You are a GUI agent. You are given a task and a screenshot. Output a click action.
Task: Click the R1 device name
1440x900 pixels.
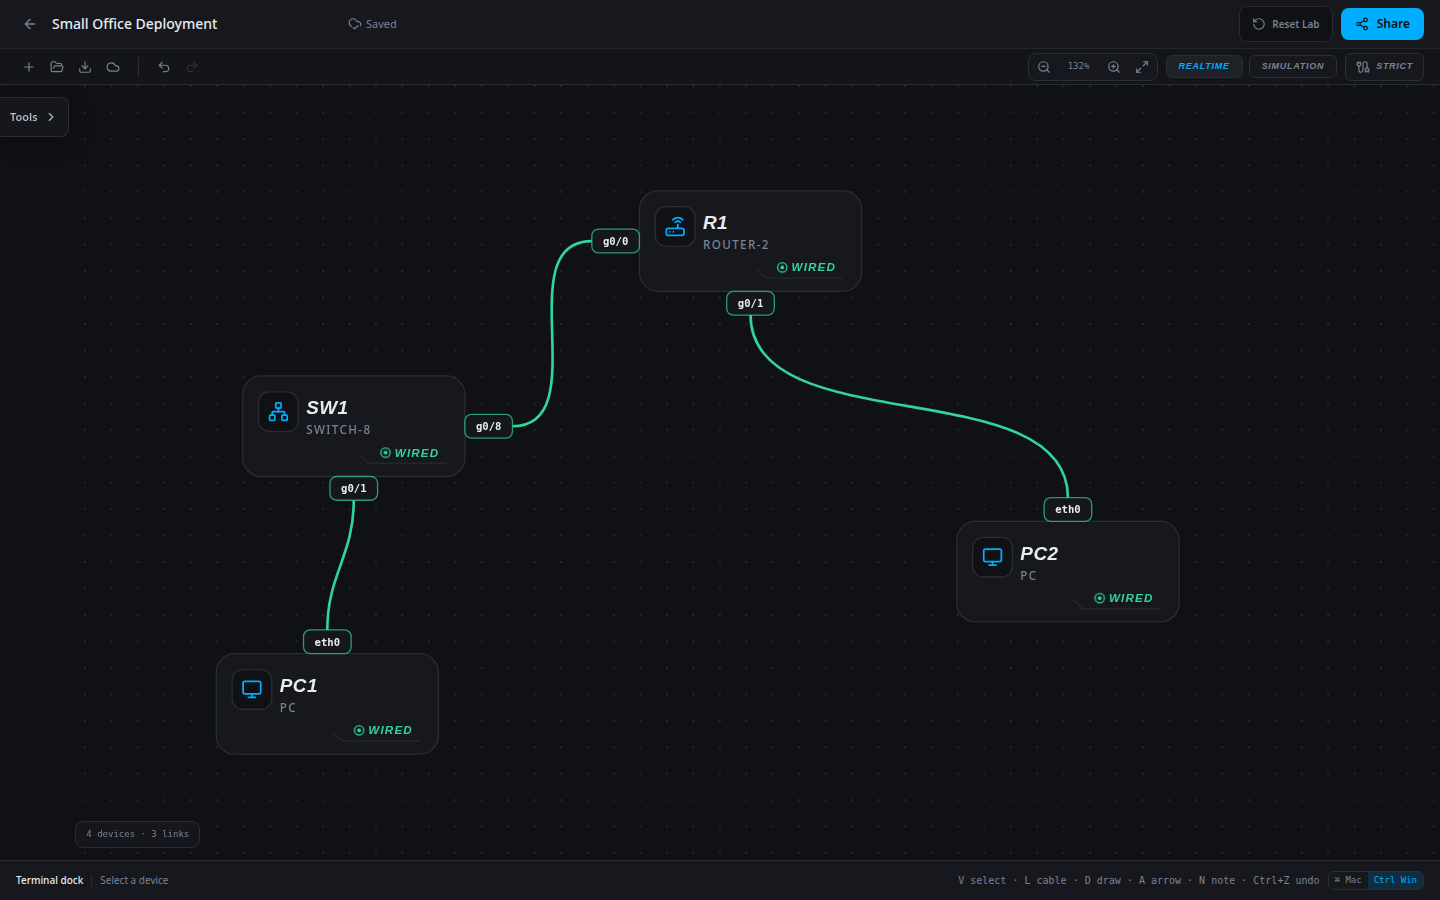coord(715,223)
